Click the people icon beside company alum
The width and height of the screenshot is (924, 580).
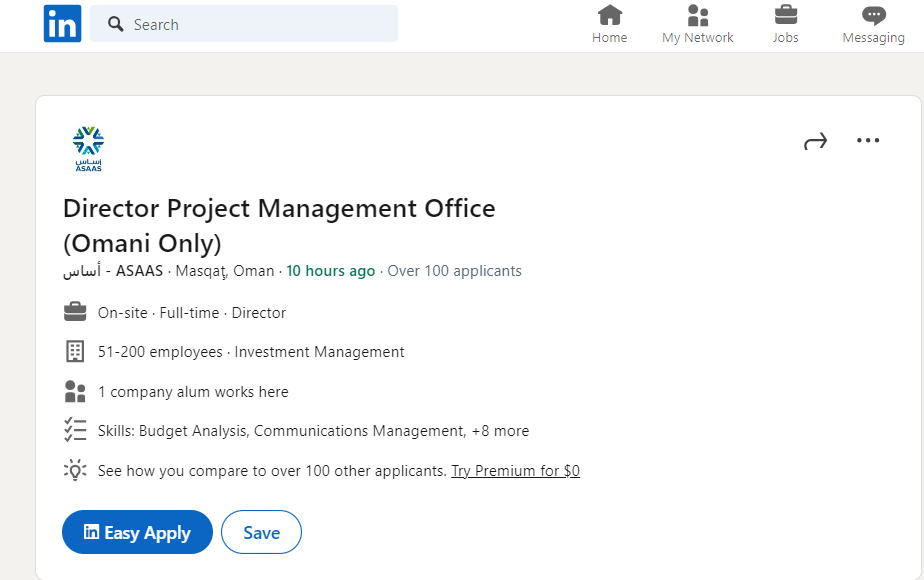tap(75, 391)
